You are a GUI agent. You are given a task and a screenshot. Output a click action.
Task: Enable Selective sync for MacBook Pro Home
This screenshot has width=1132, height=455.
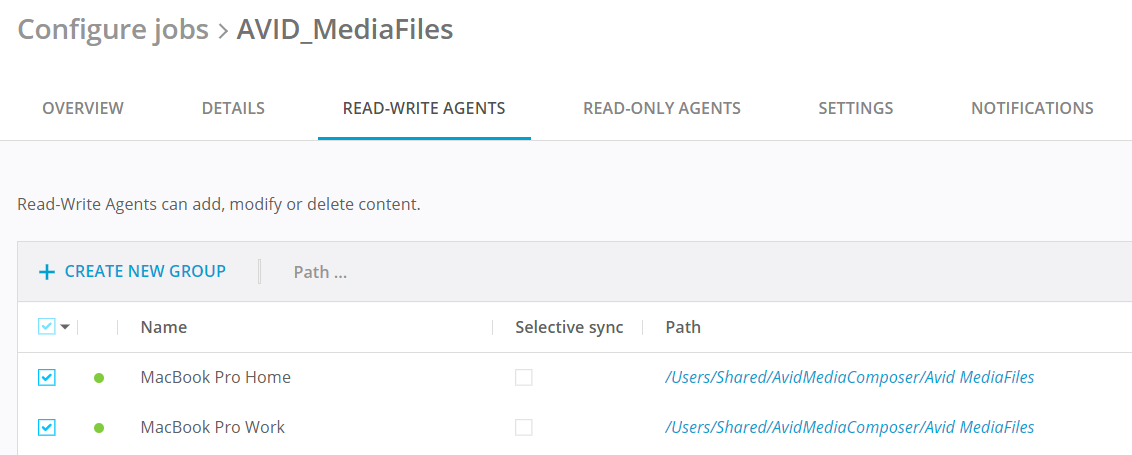click(x=524, y=378)
